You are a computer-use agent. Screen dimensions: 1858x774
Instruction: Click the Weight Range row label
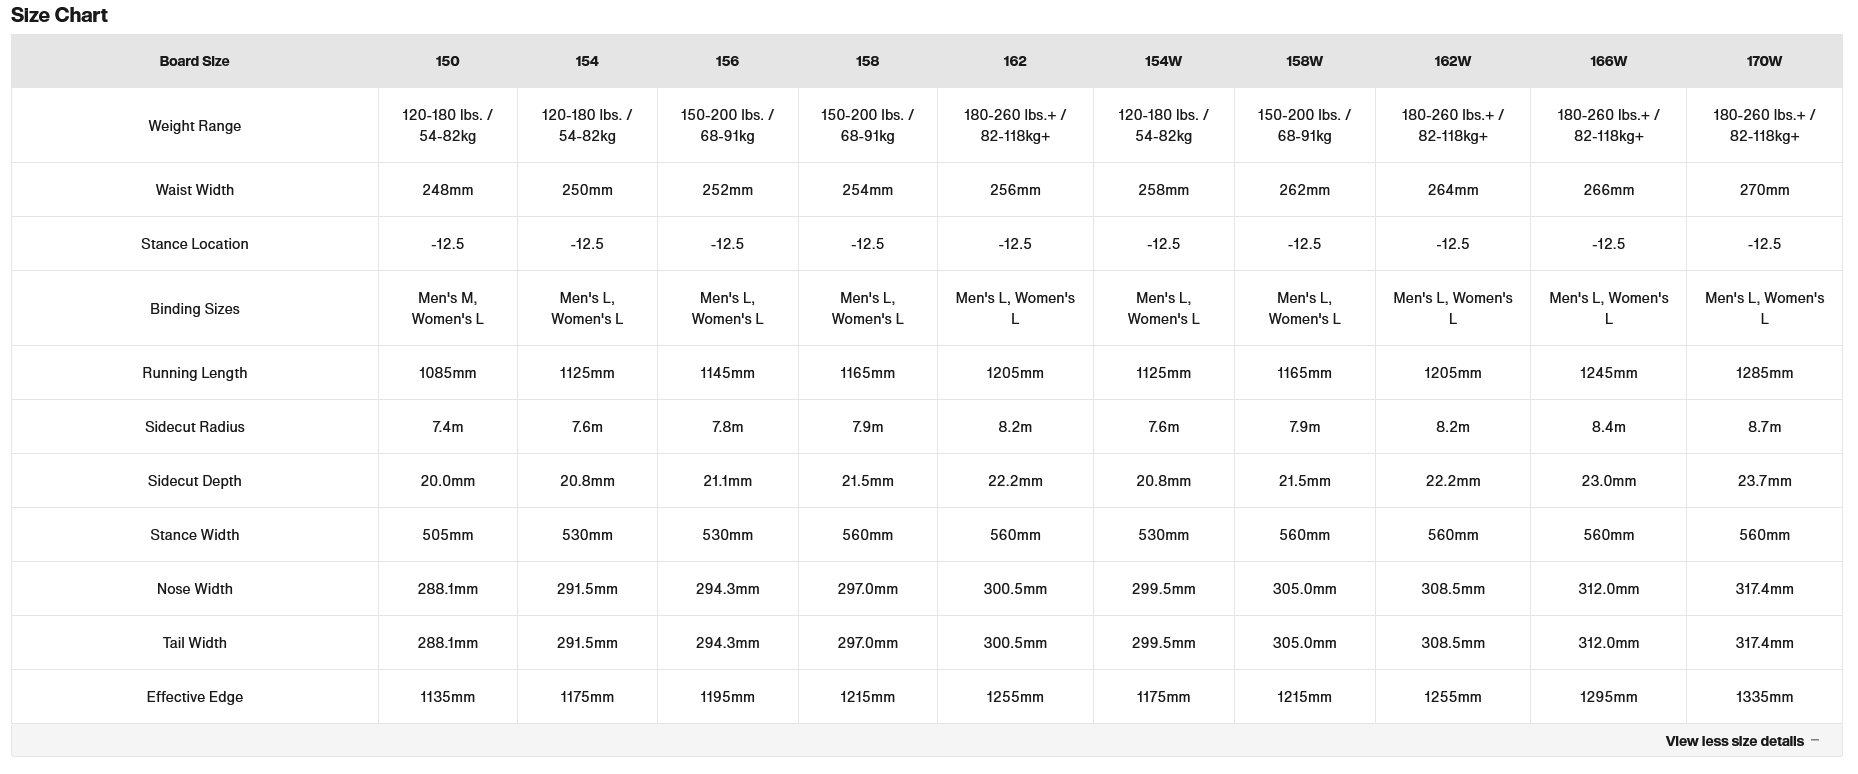pyautogui.click(x=194, y=126)
